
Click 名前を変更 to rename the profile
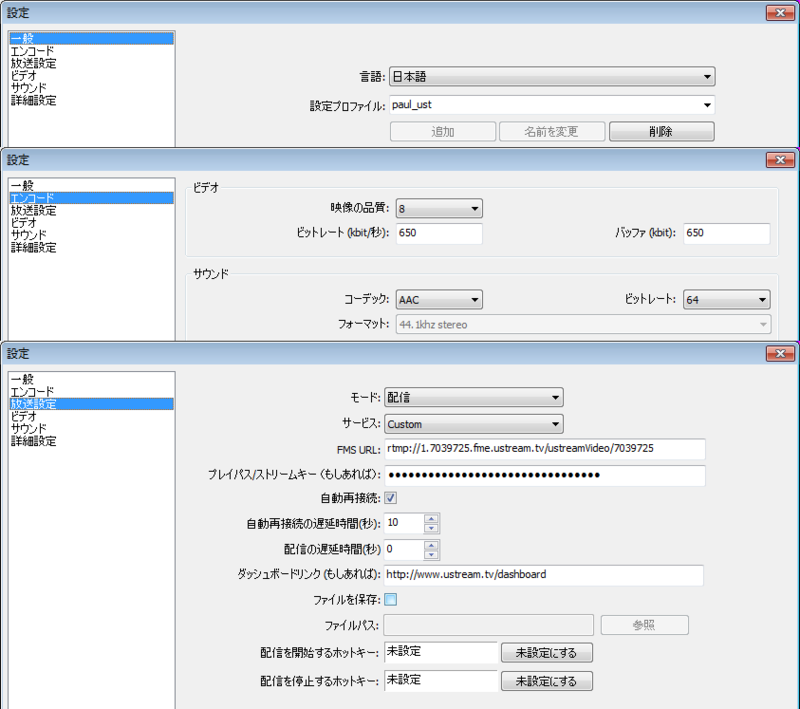point(552,131)
